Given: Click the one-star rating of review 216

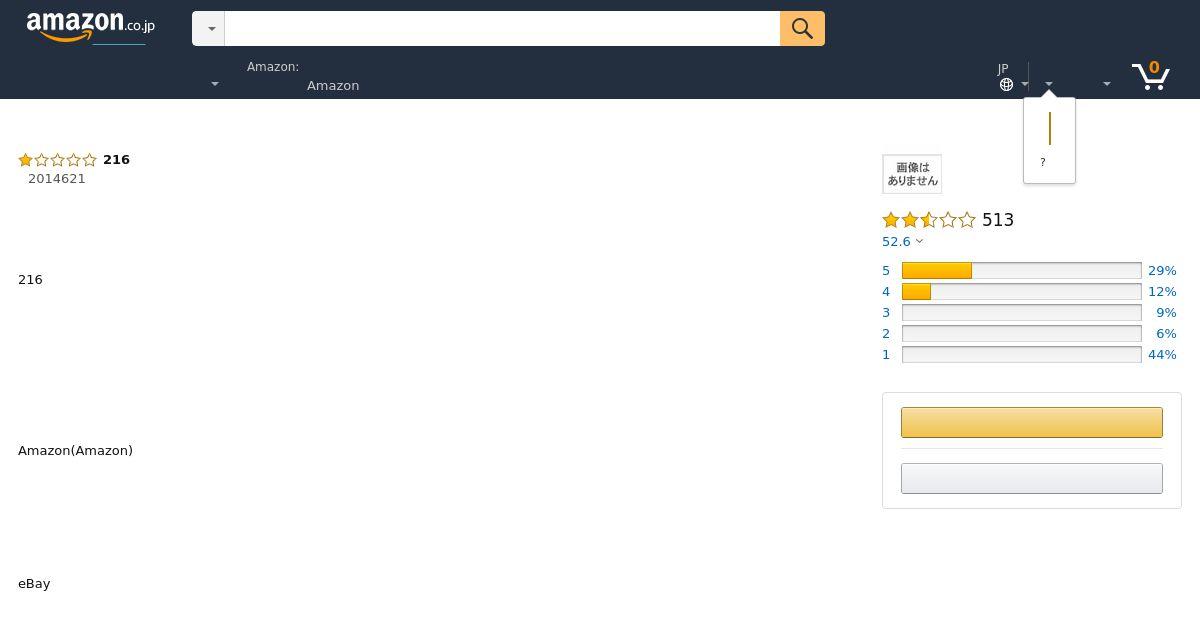Looking at the screenshot, I should pyautogui.click(x=57, y=160).
